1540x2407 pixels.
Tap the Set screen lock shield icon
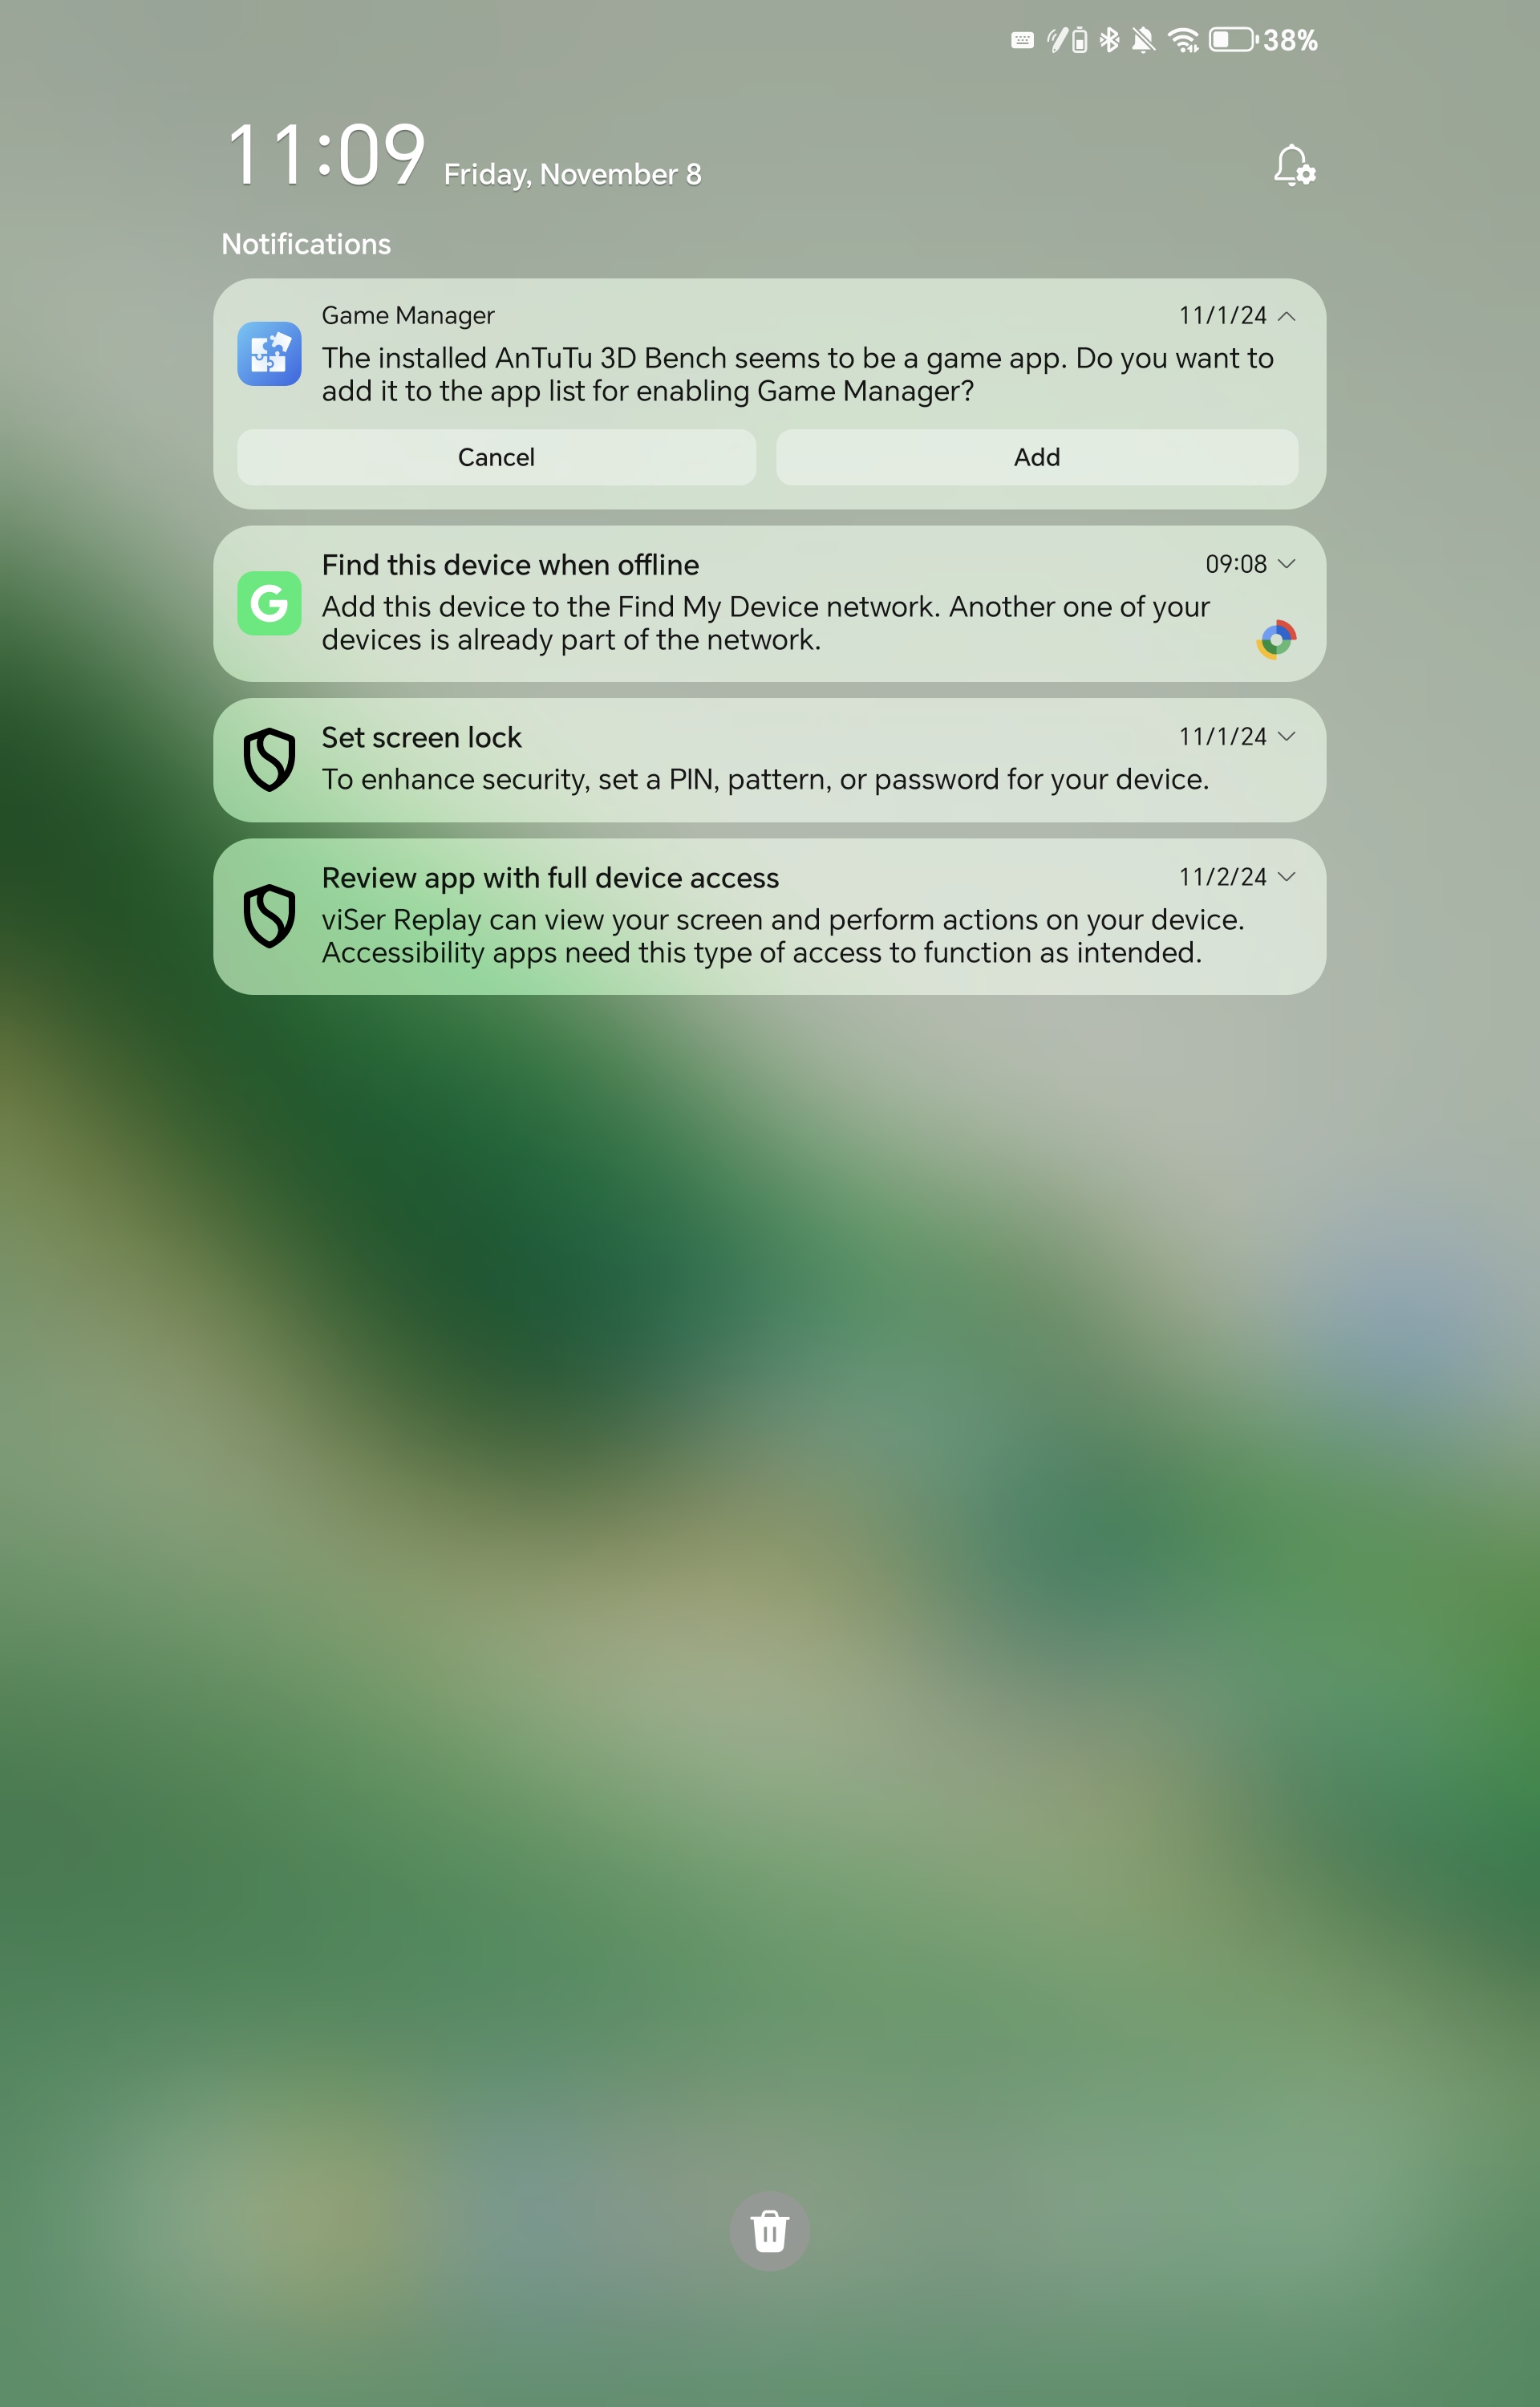coord(270,758)
